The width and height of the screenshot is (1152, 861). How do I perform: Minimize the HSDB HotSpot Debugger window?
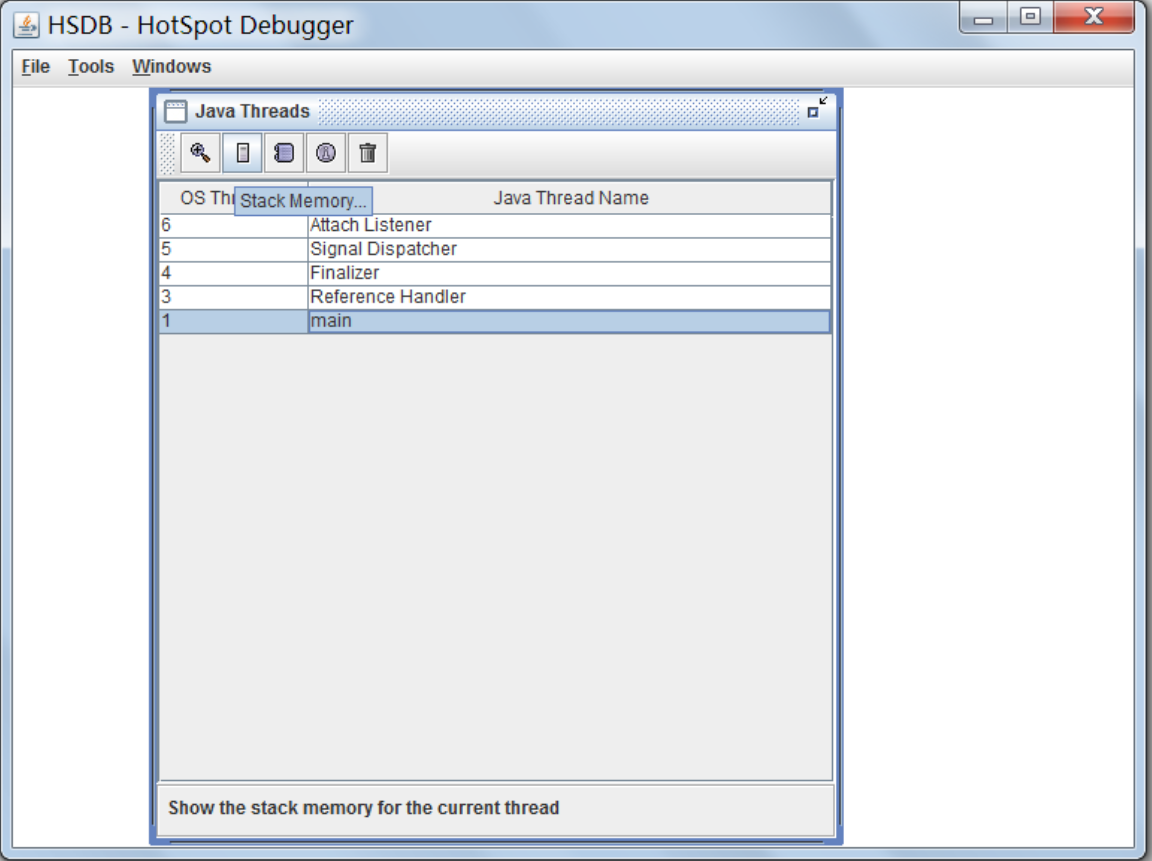click(983, 18)
